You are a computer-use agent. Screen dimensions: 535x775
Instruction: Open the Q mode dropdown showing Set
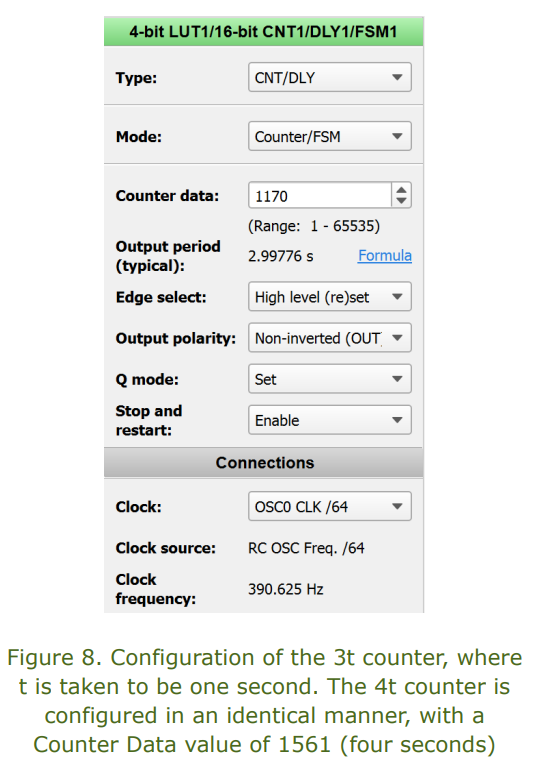click(330, 379)
